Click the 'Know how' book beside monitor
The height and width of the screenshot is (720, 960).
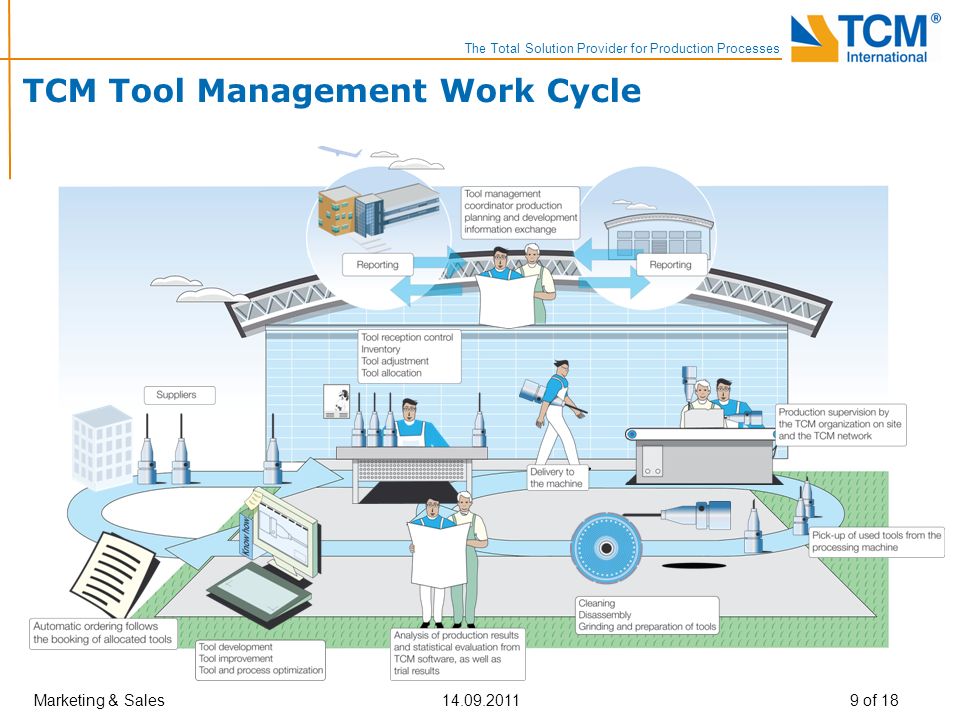coord(246,536)
